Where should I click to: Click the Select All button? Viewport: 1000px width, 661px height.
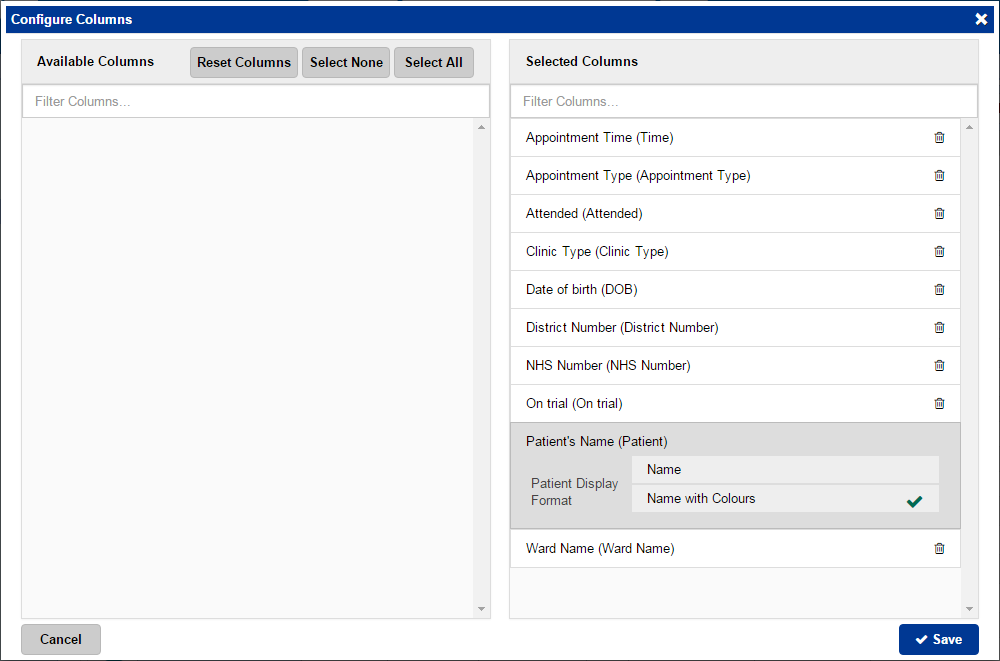[x=433, y=62]
